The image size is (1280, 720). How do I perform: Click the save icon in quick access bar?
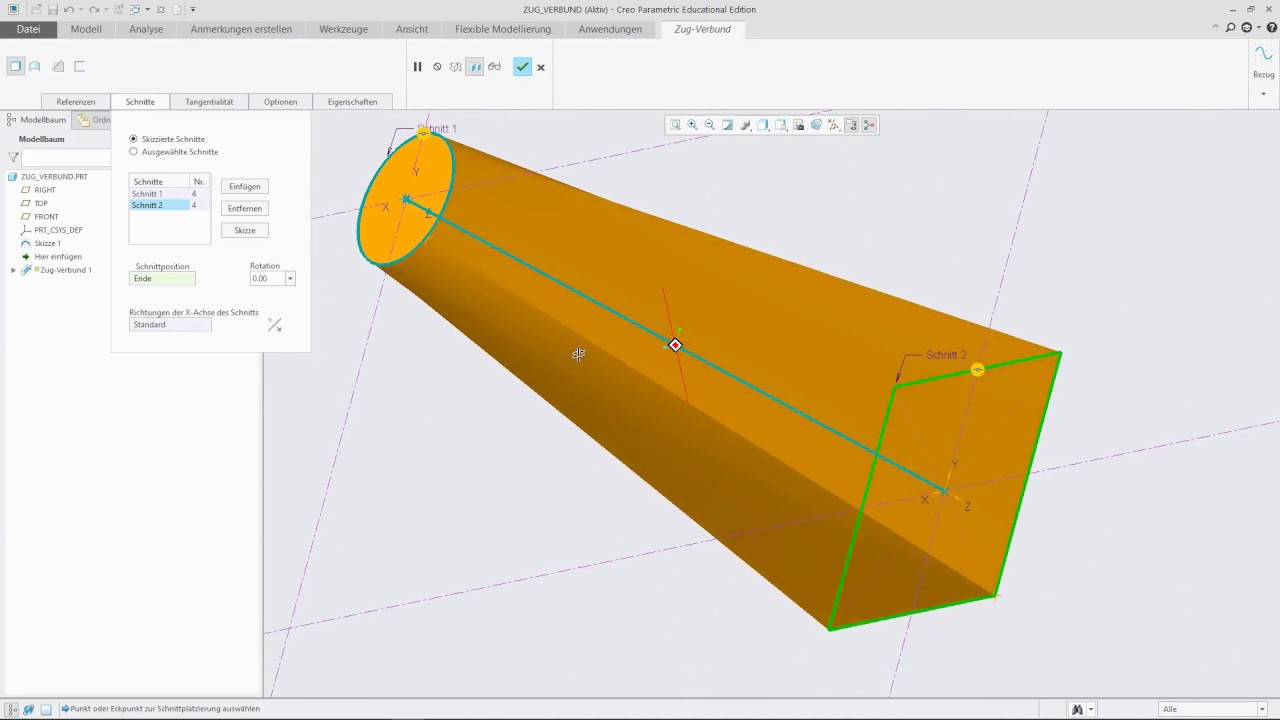(x=53, y=9)
